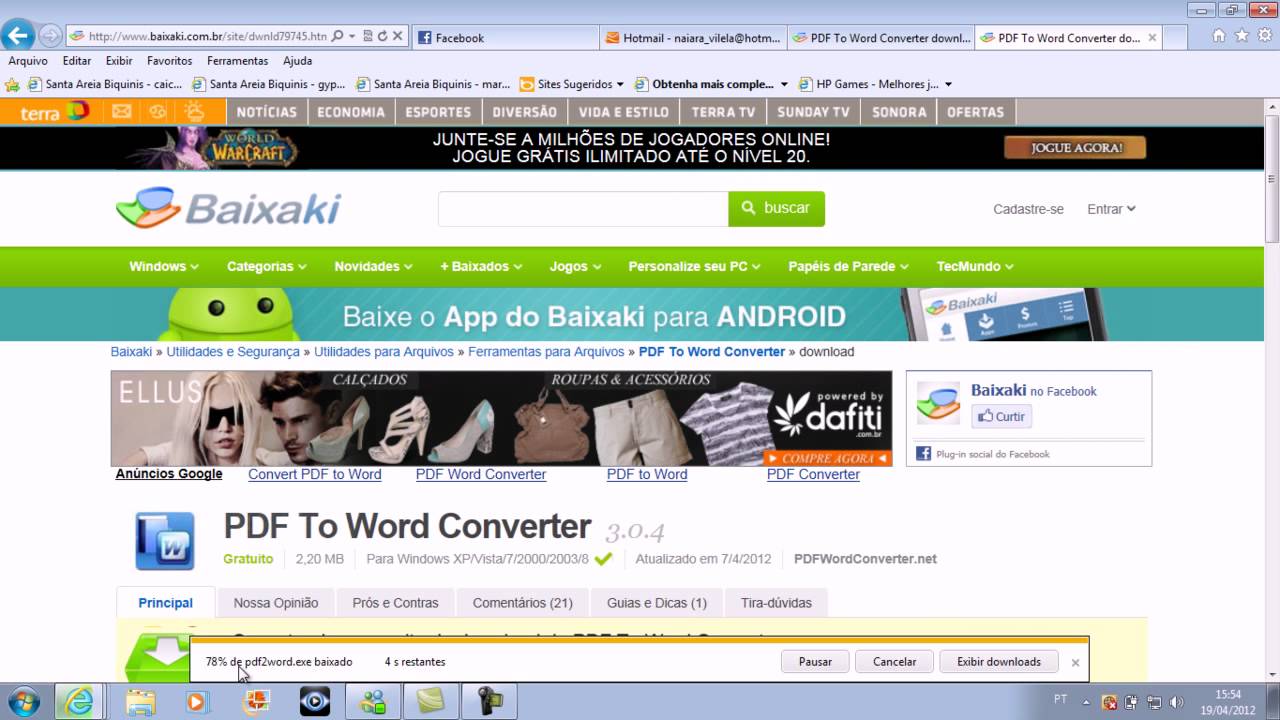
Task: Open the Arquivo menu
Action: click(x=28, y=61)
